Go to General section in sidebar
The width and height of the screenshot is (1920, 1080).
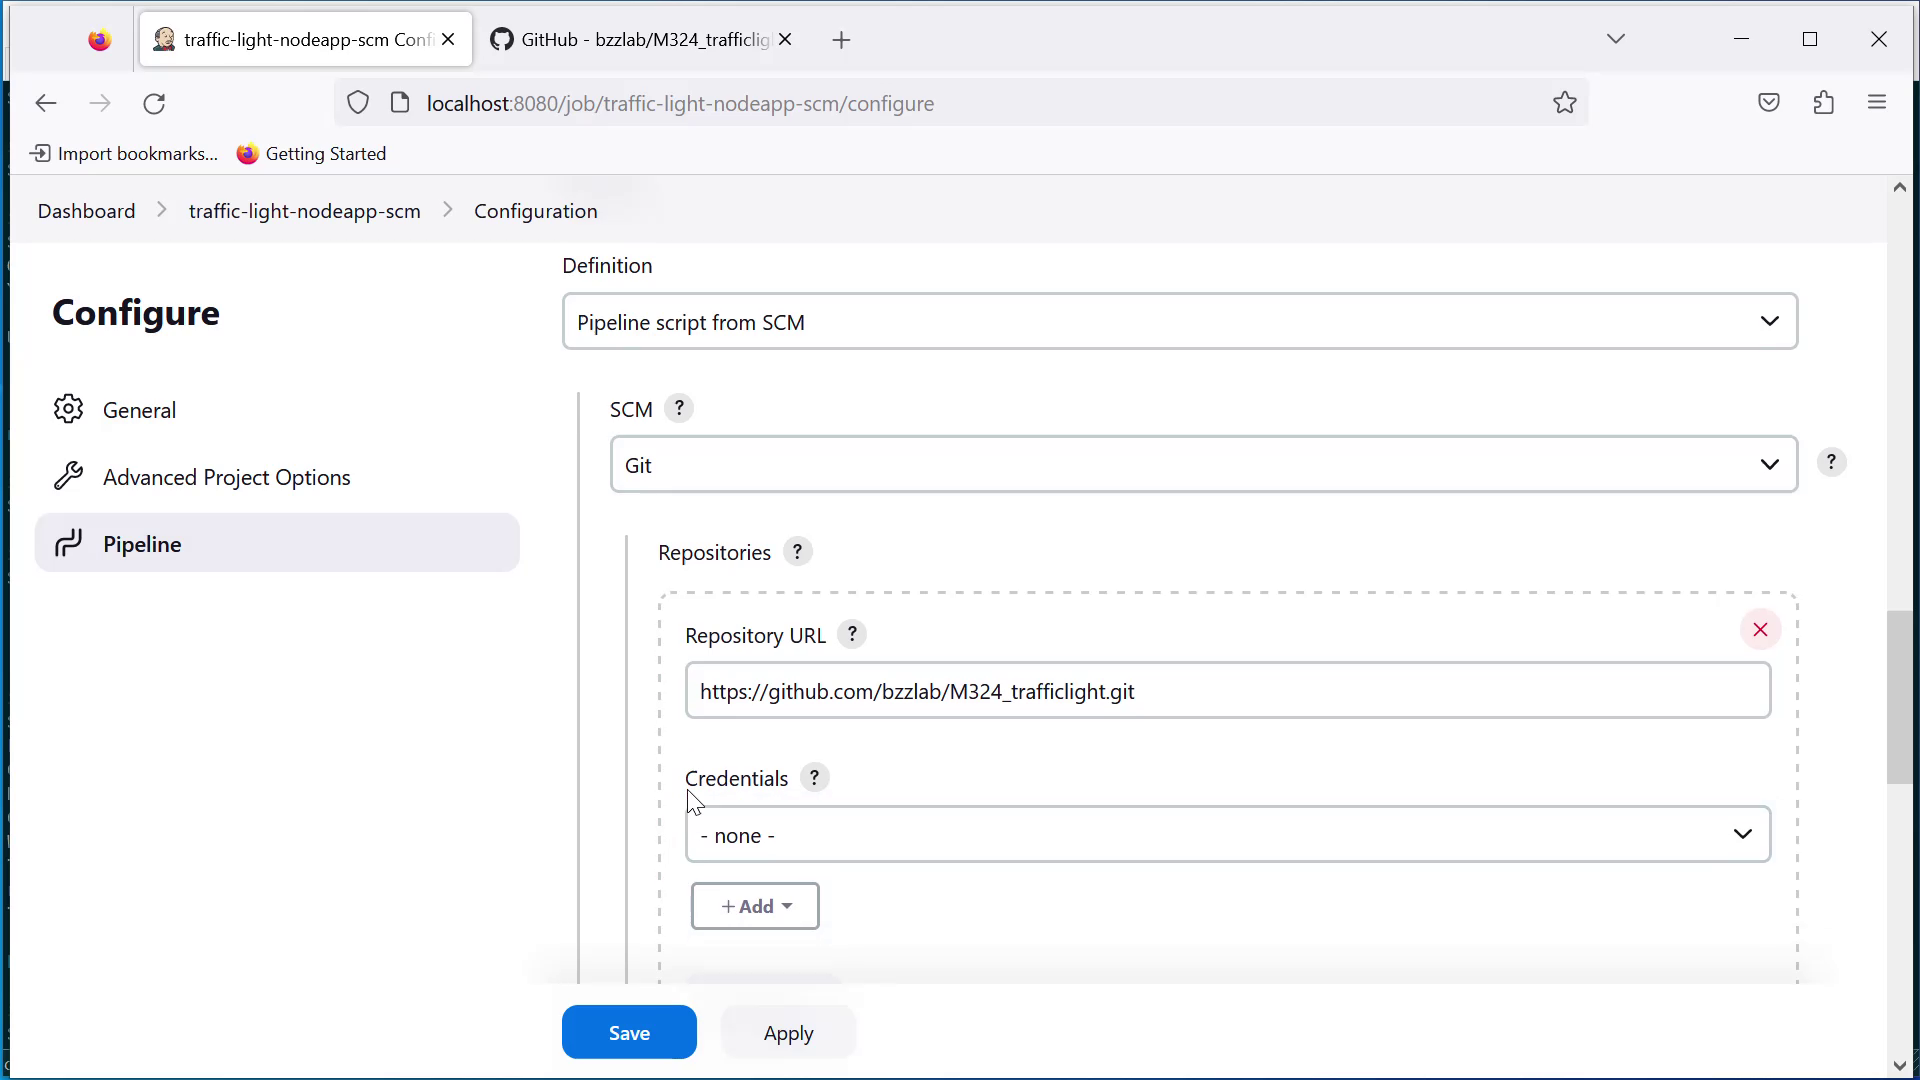pos(139,410)
